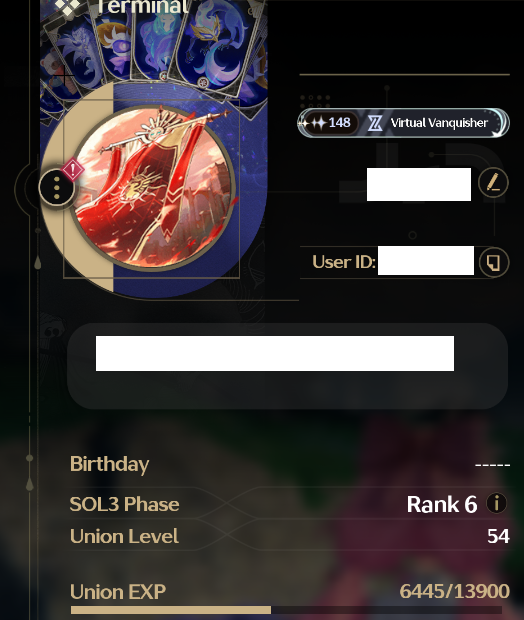The image size is (524, 620).
Task: Click the edit username pencil icon
Action: [x=493, y=183]
